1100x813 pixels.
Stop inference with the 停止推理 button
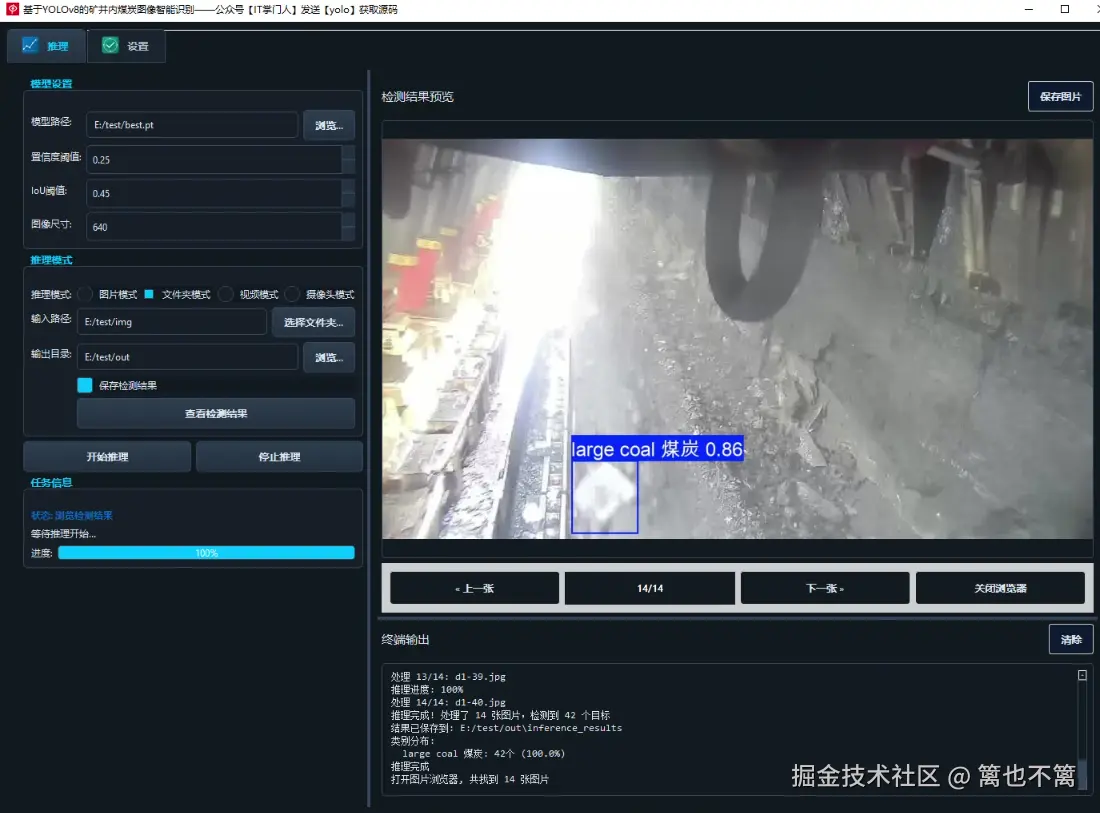[279, 457]
